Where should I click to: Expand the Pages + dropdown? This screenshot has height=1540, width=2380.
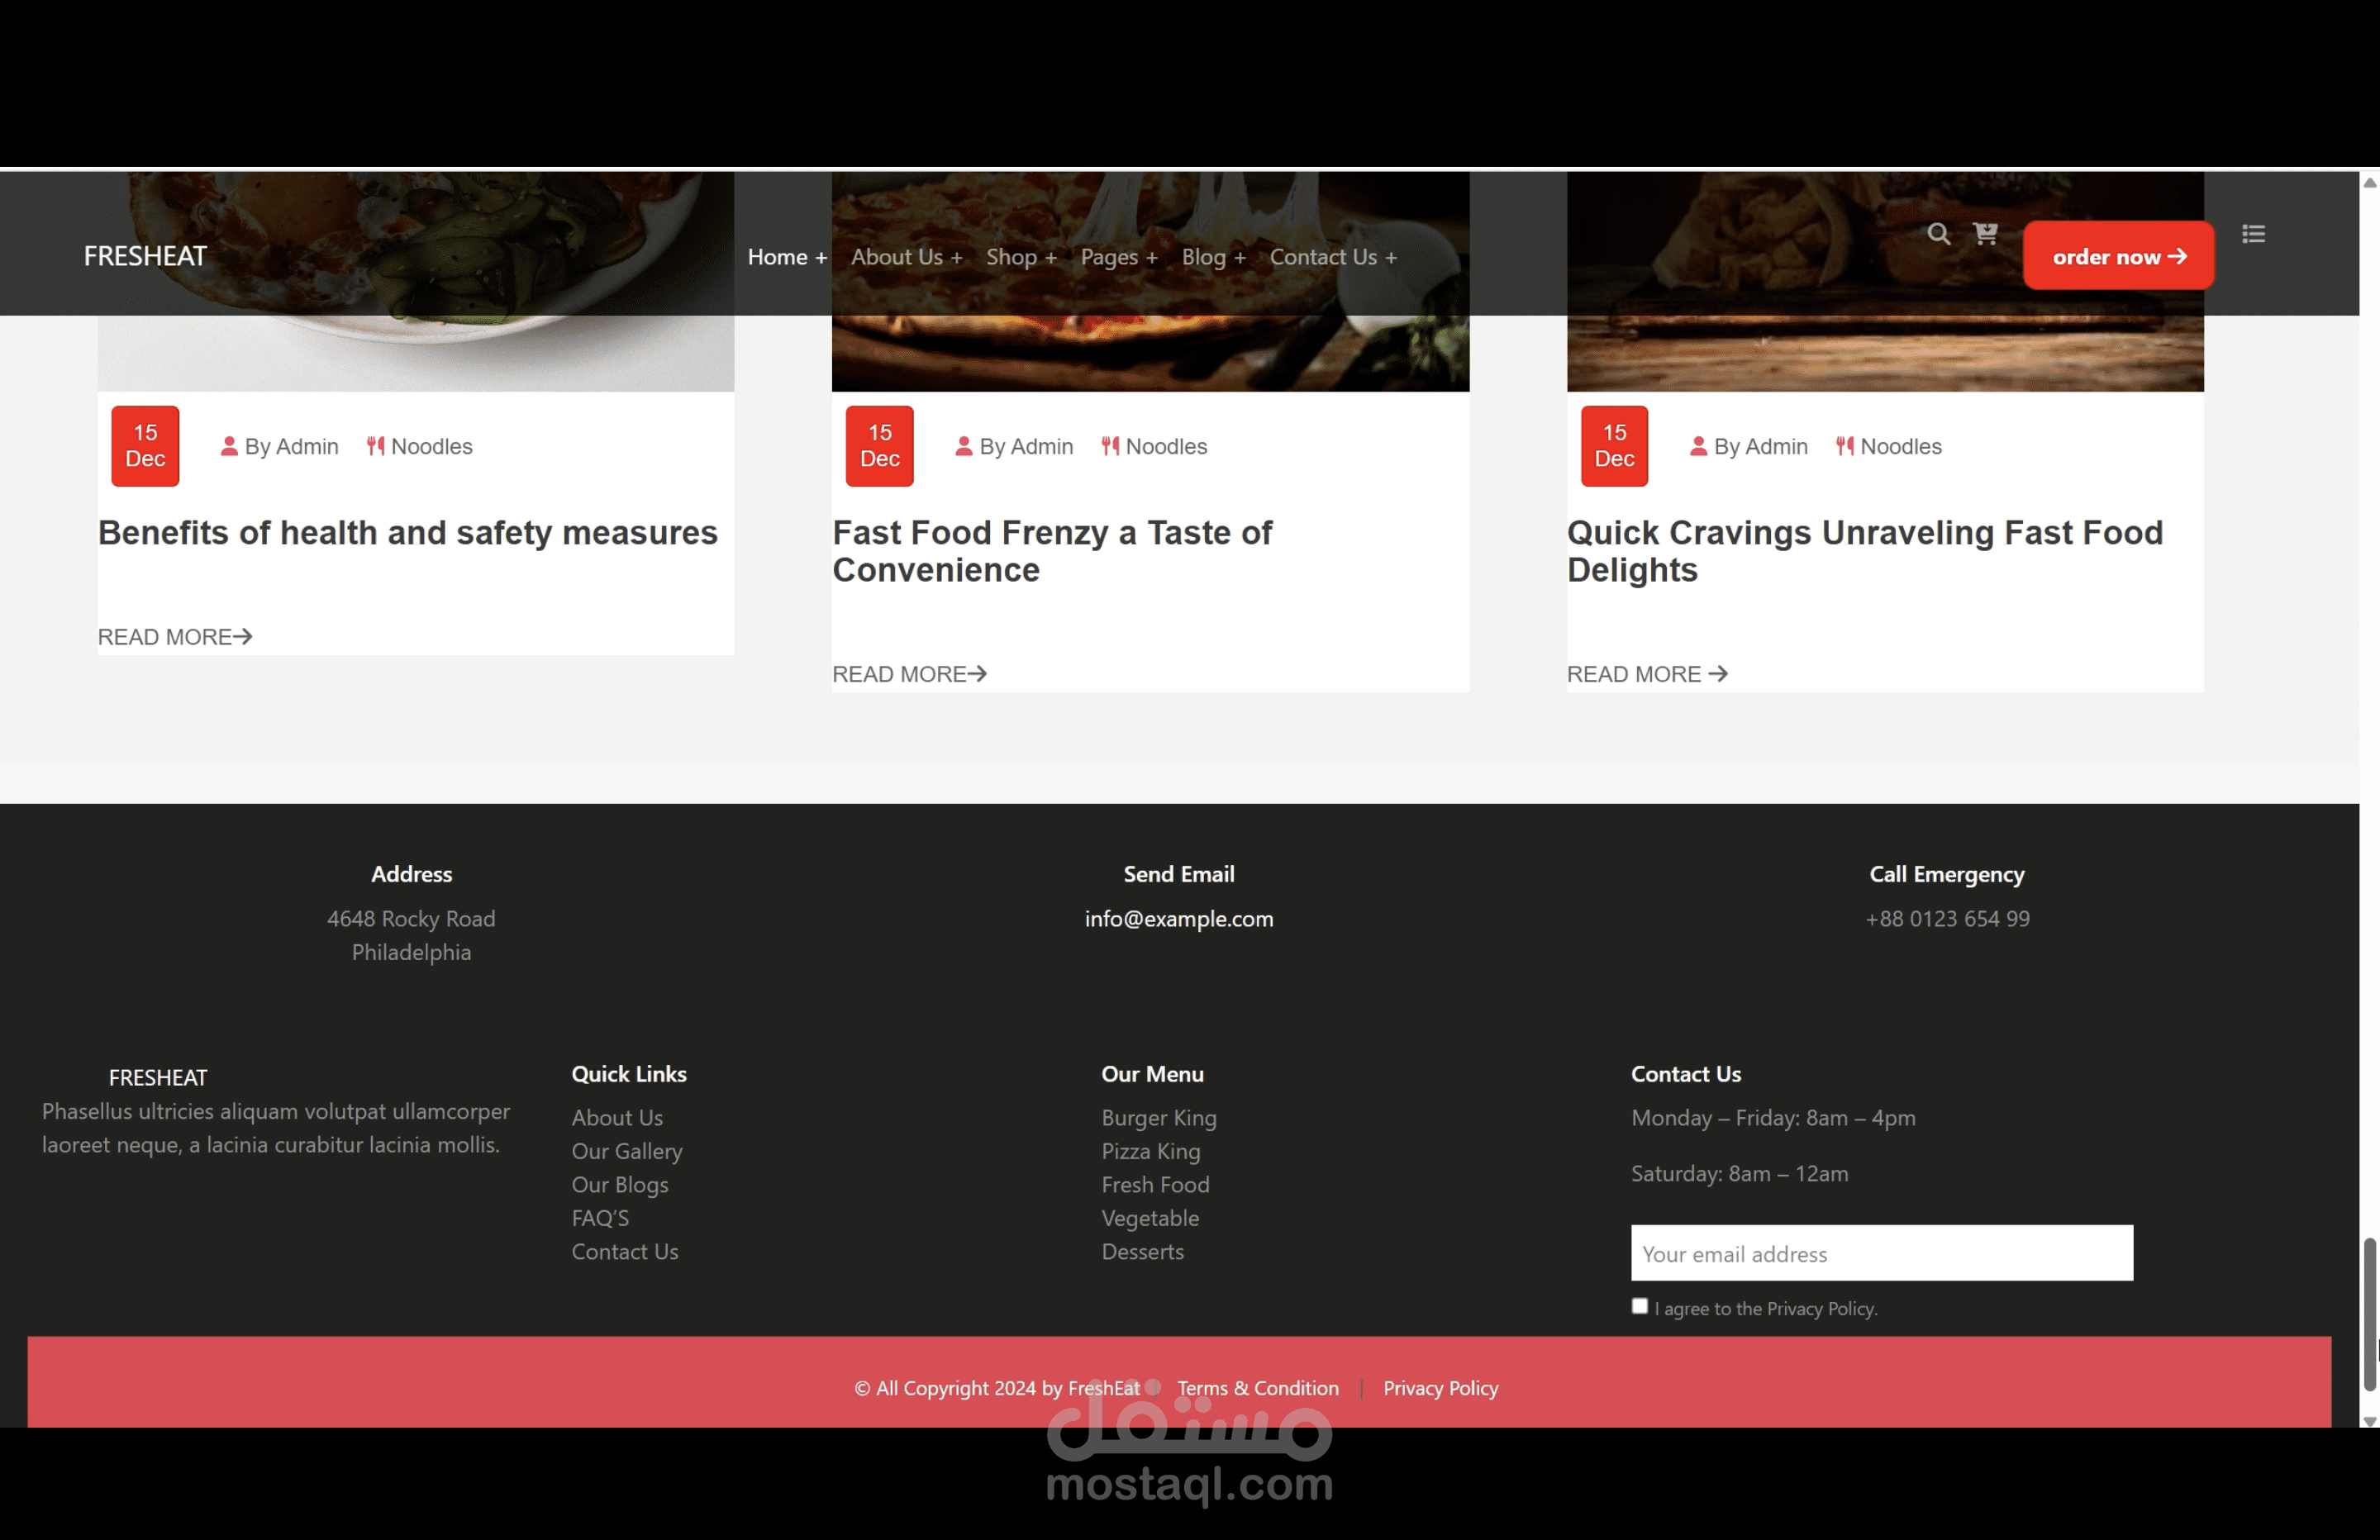click(x=1118, y=257)
